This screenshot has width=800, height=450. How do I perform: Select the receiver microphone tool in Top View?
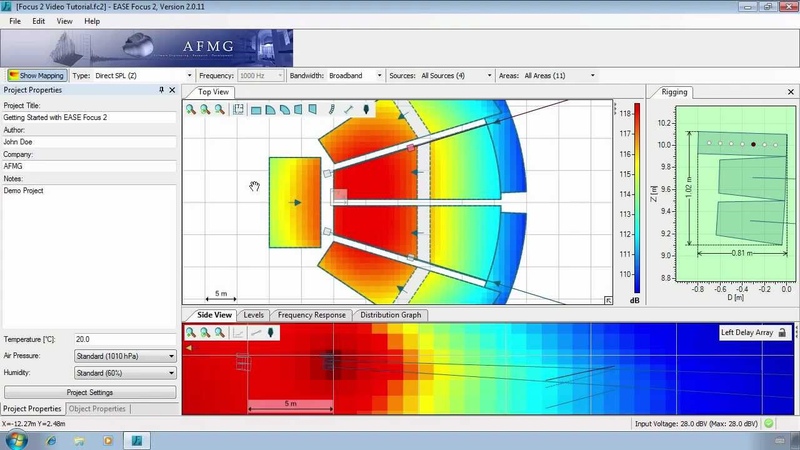(x=366, y=109)
